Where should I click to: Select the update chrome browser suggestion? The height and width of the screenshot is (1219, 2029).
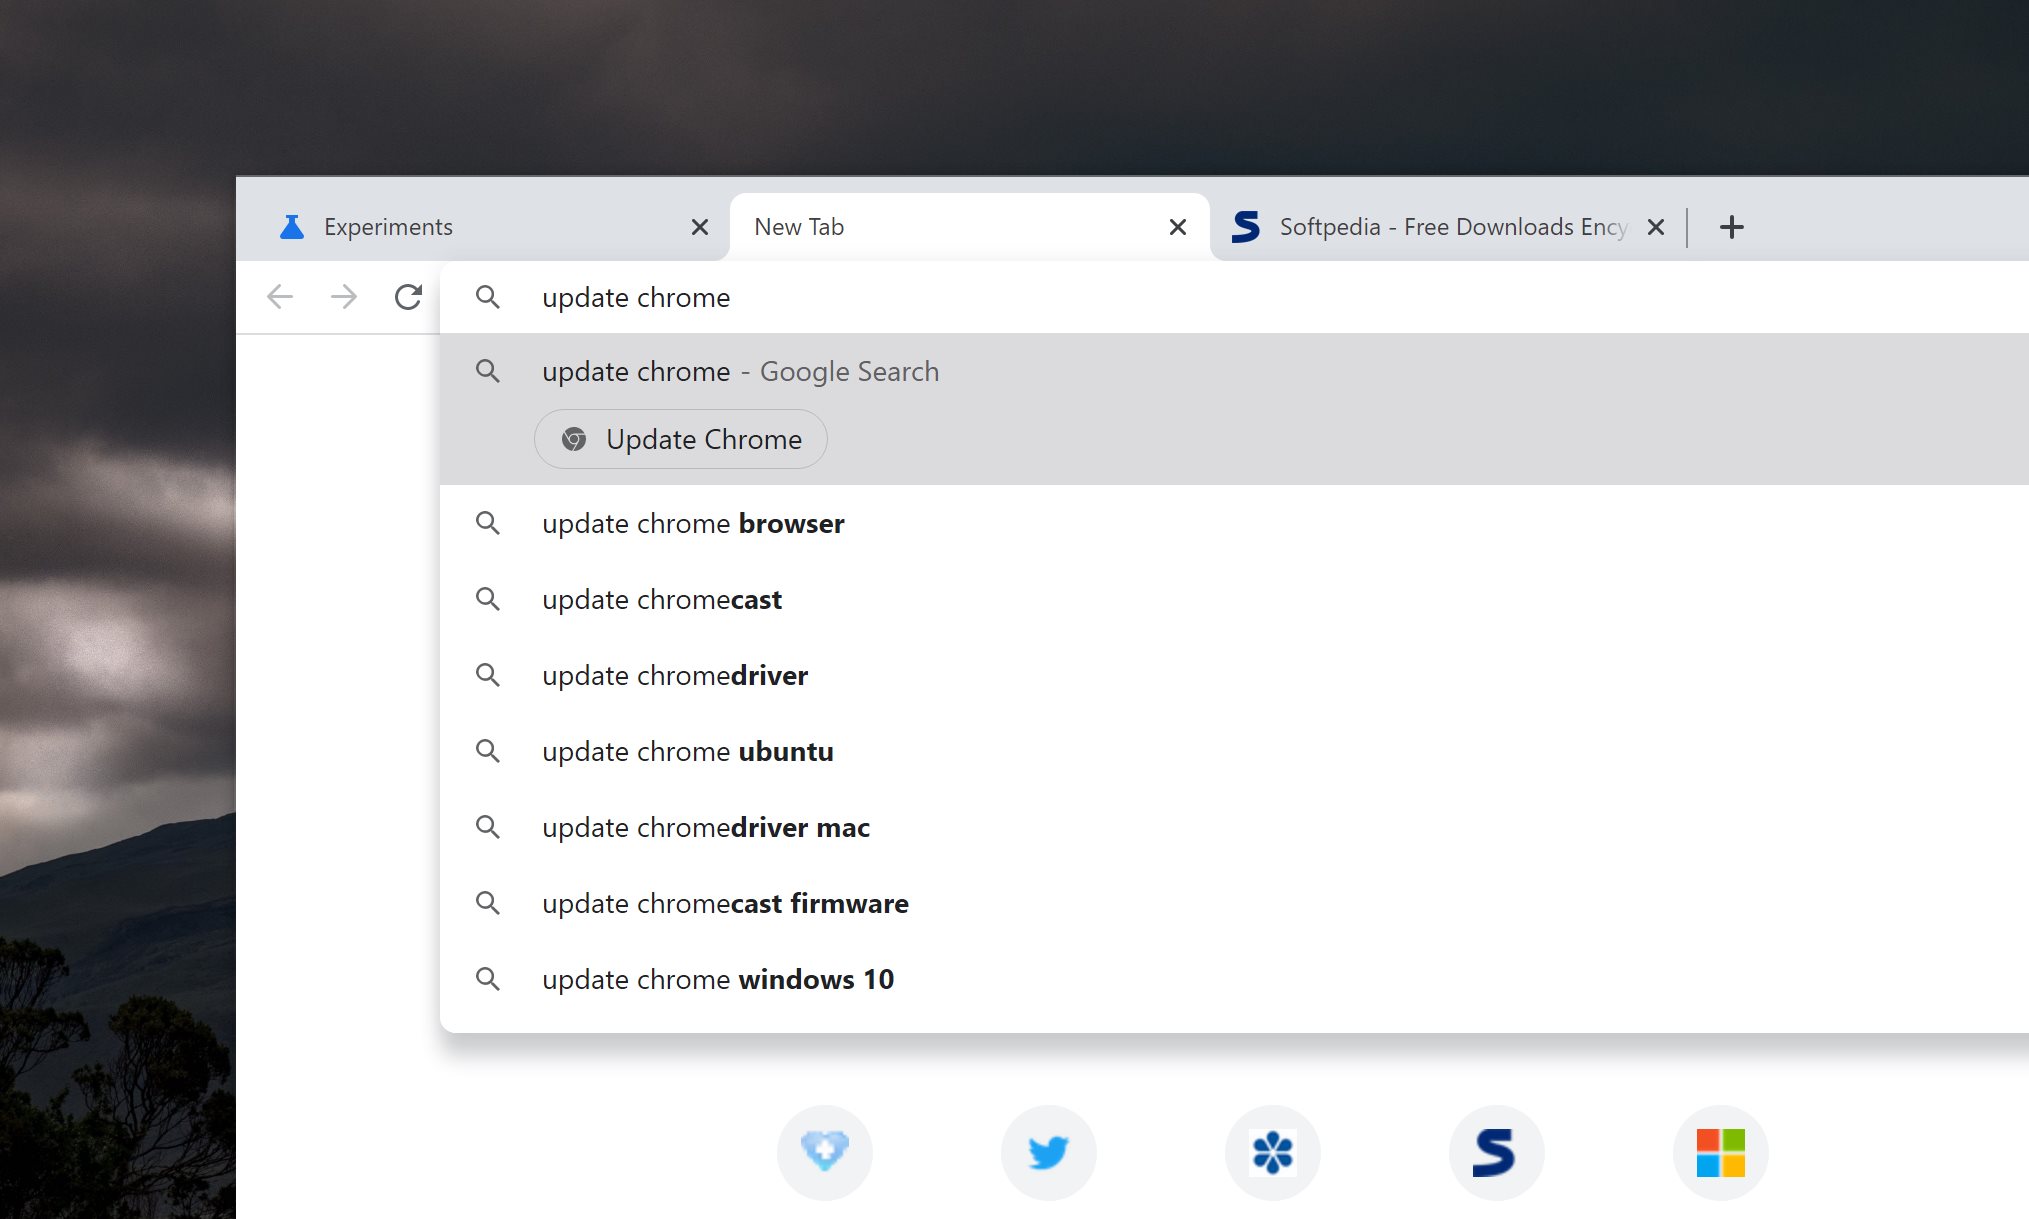tap(693, 523)
